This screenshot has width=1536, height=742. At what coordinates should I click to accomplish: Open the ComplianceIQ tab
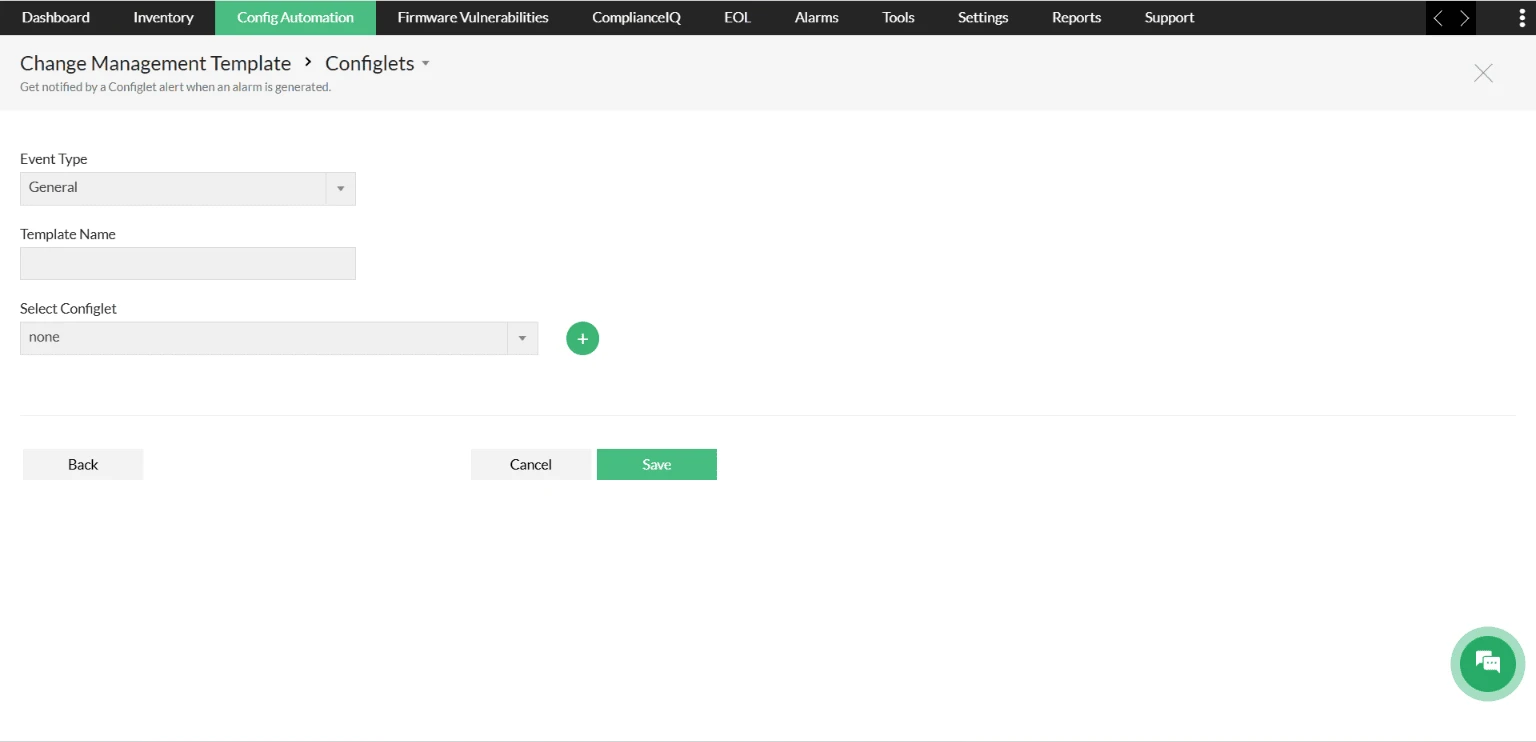click(x=636, y=17)
